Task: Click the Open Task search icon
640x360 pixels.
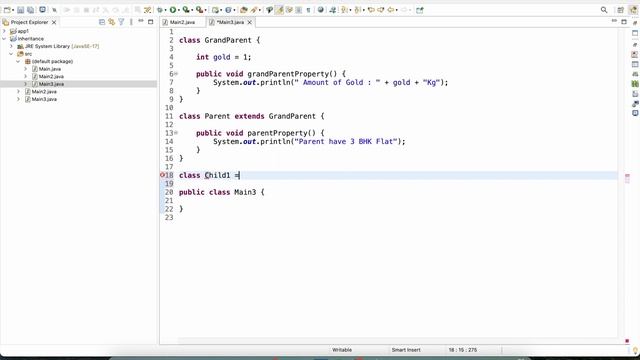Action: (254, 10)
